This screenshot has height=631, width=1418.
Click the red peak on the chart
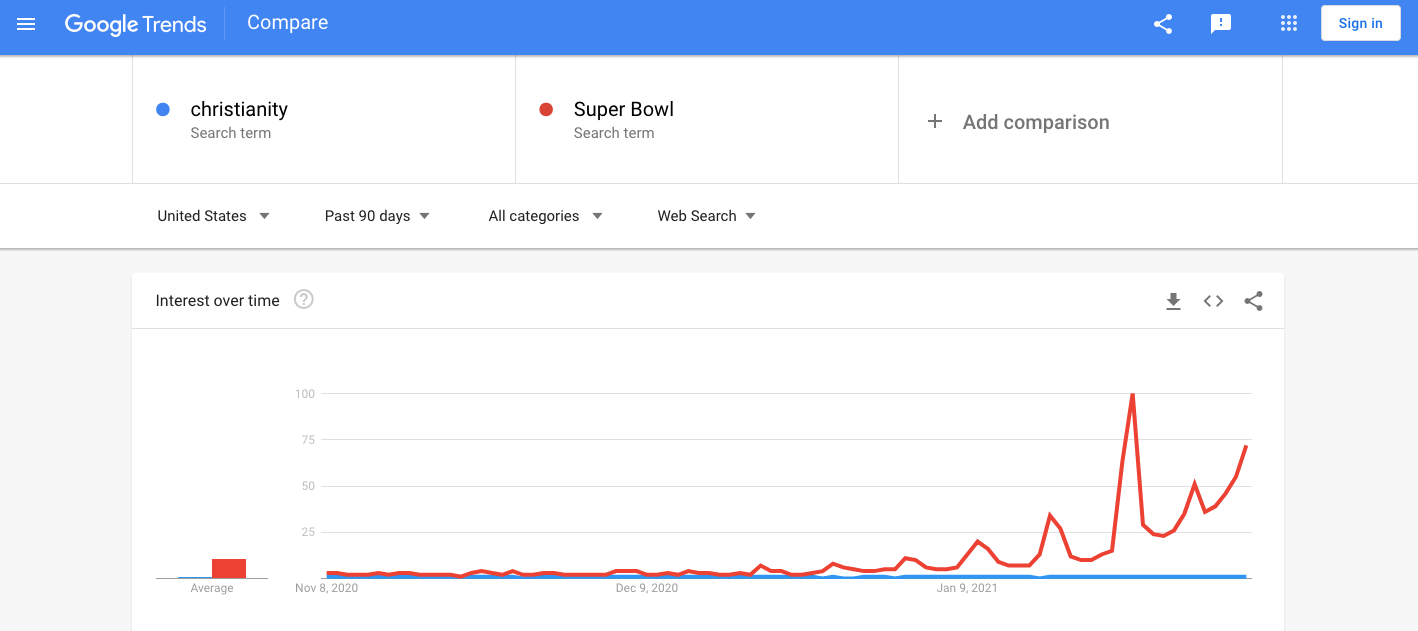(x=1132, y=395)
